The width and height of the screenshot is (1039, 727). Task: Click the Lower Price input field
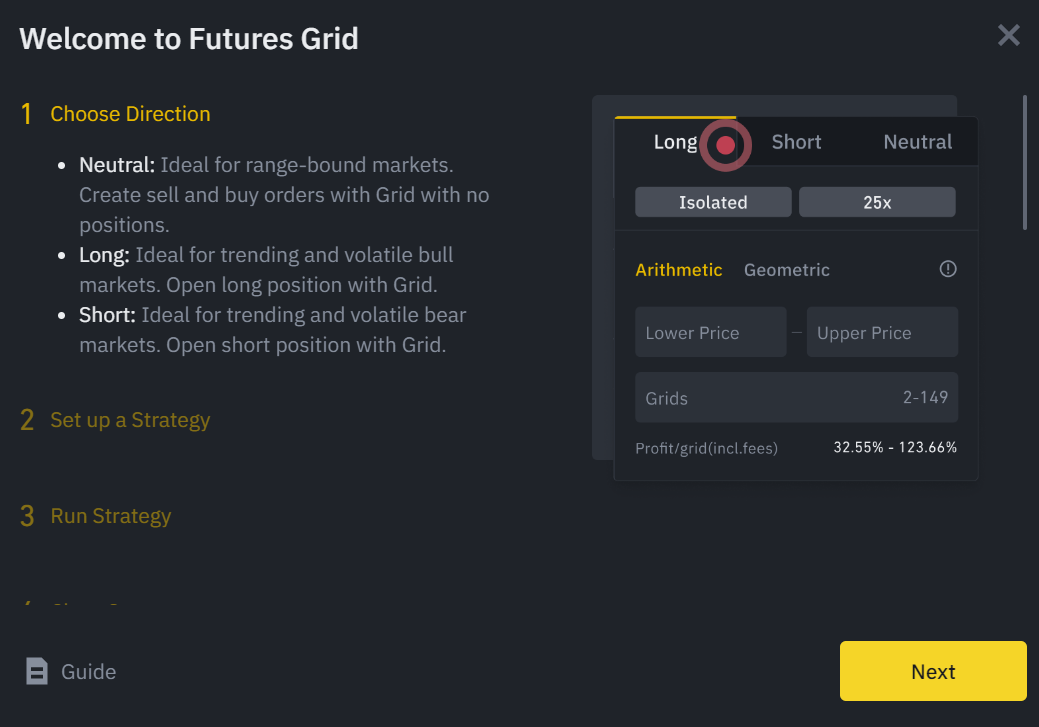pos(710,333)
